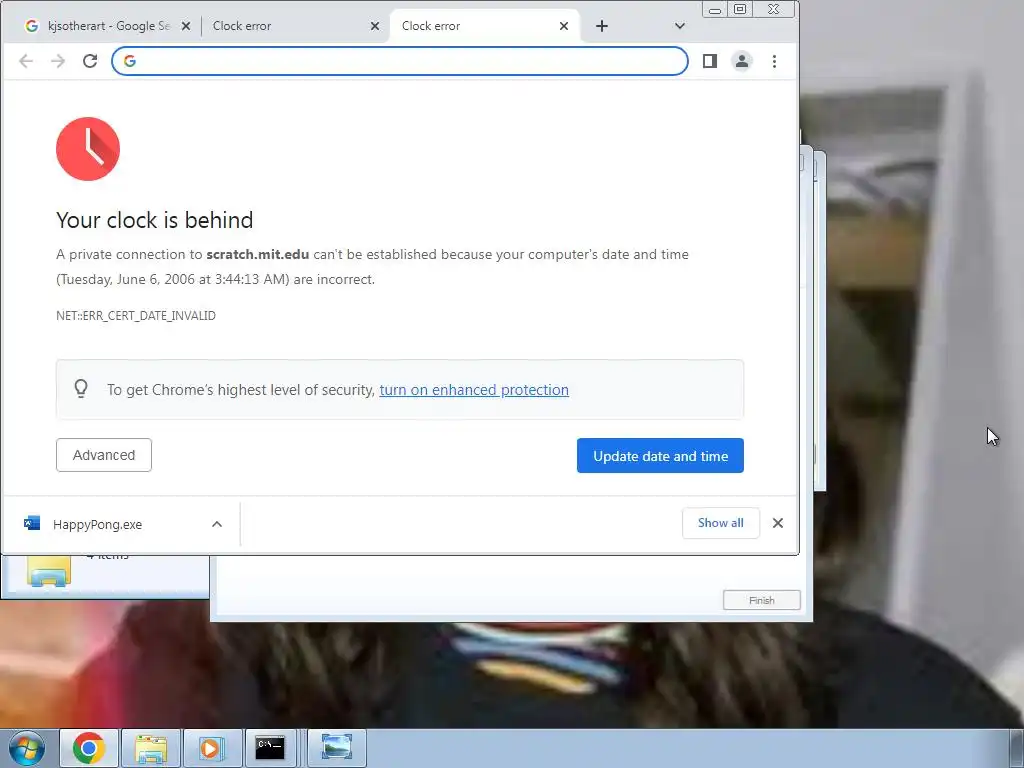Focus the address bar
This screenshot has height=768, width=1024.
tap(400, 61)
